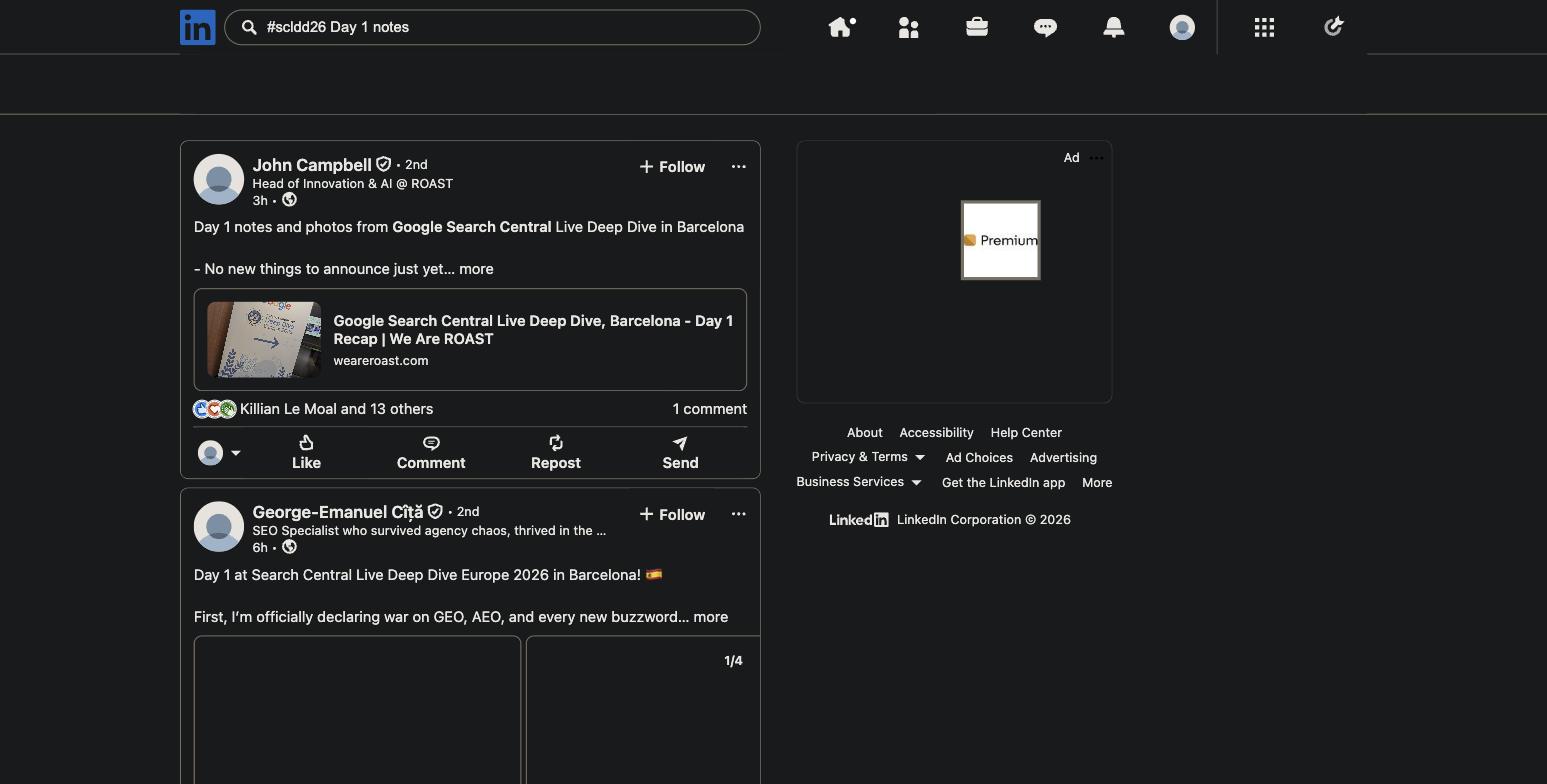Screen dimensions: 1547x784
Task: Open the Advertising footer link
Action: (1063, 458)
